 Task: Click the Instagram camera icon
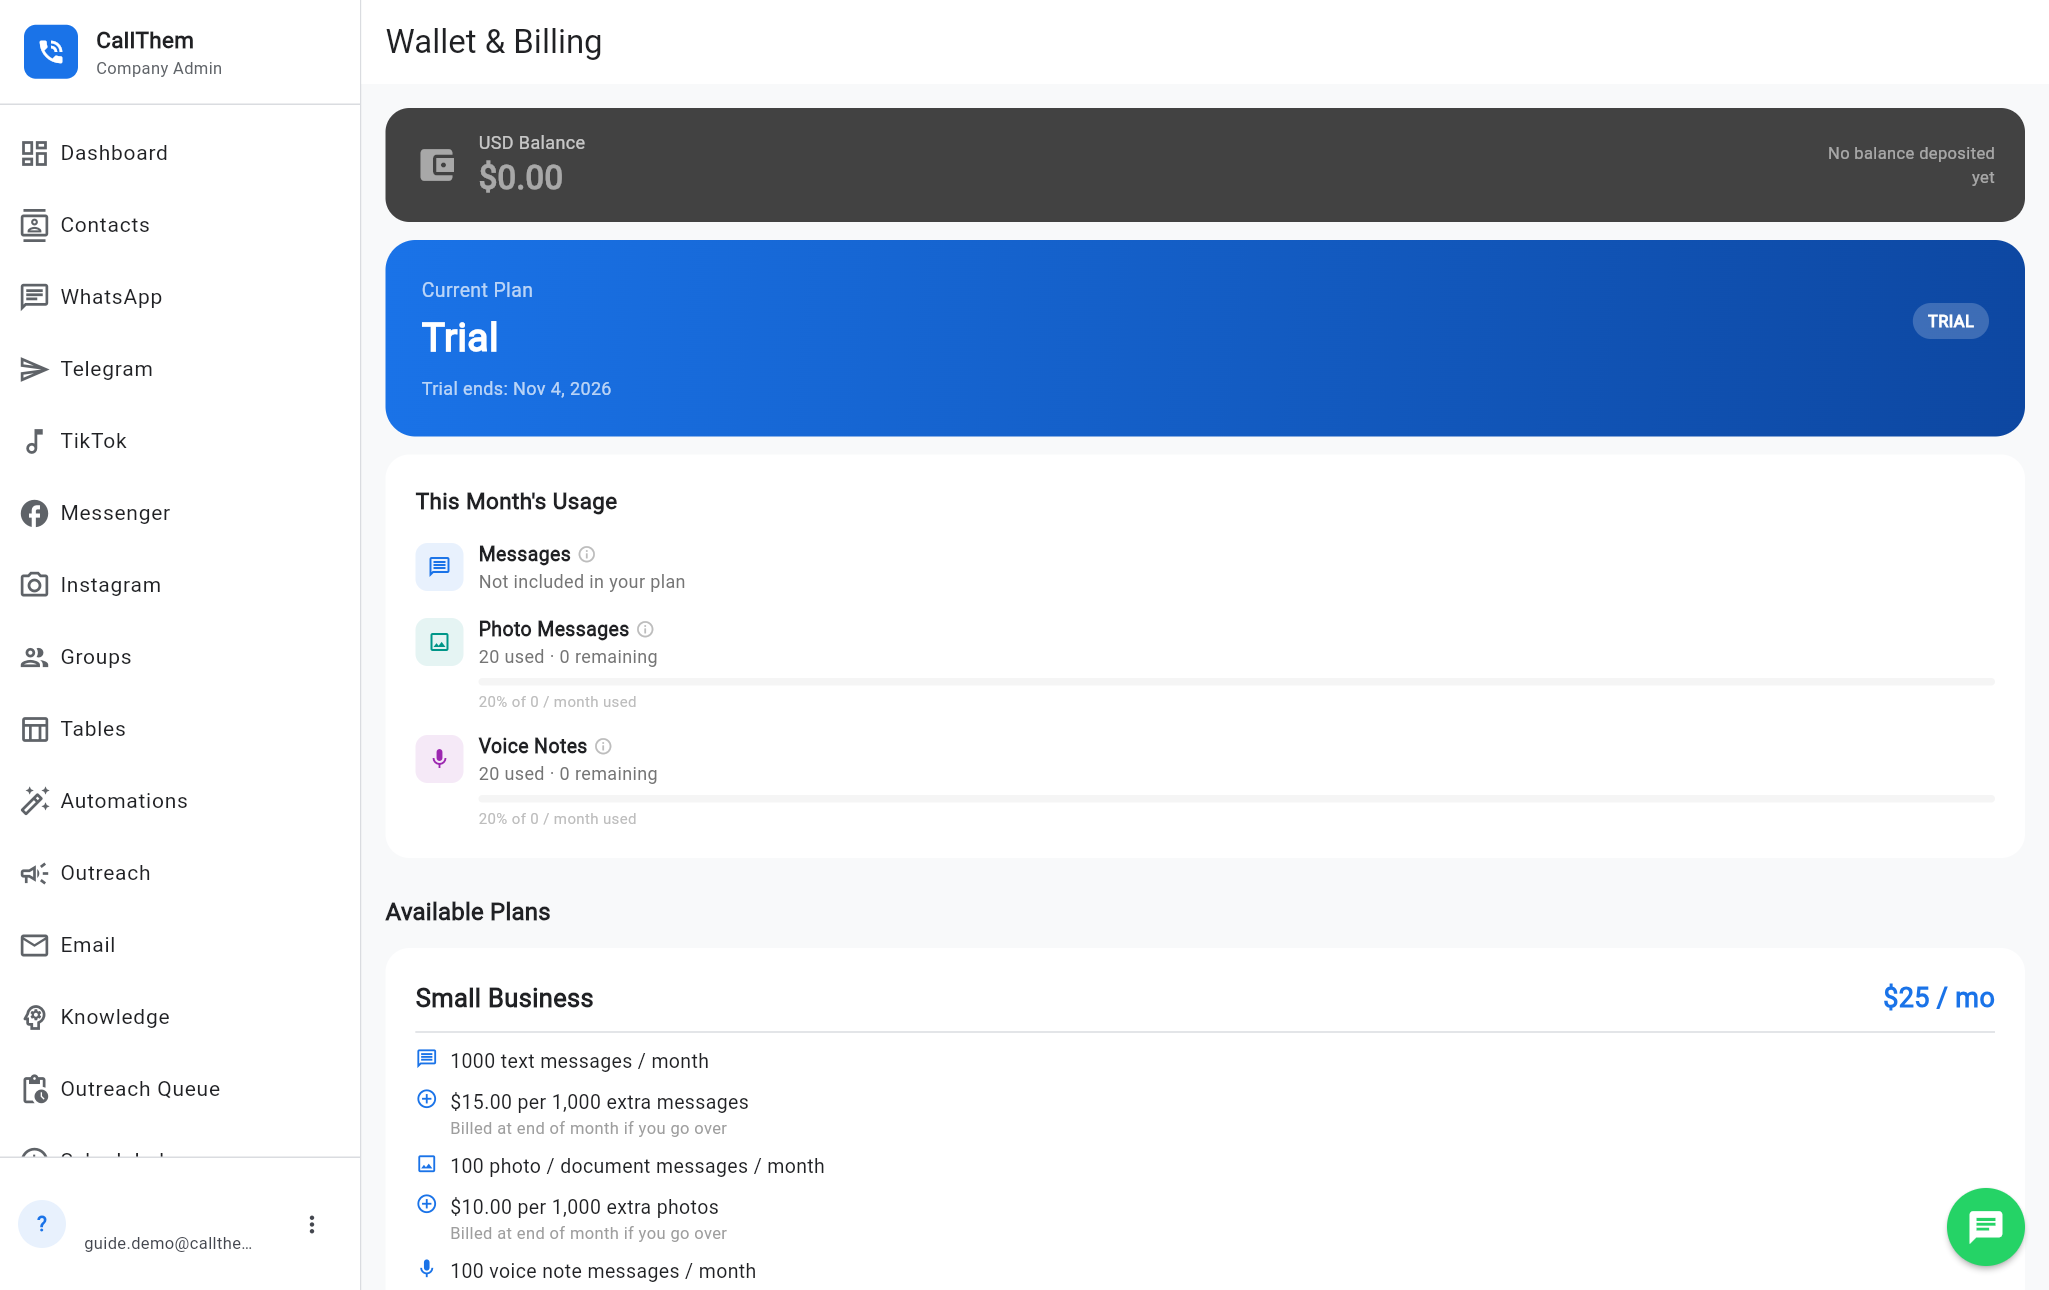(34, 585)
